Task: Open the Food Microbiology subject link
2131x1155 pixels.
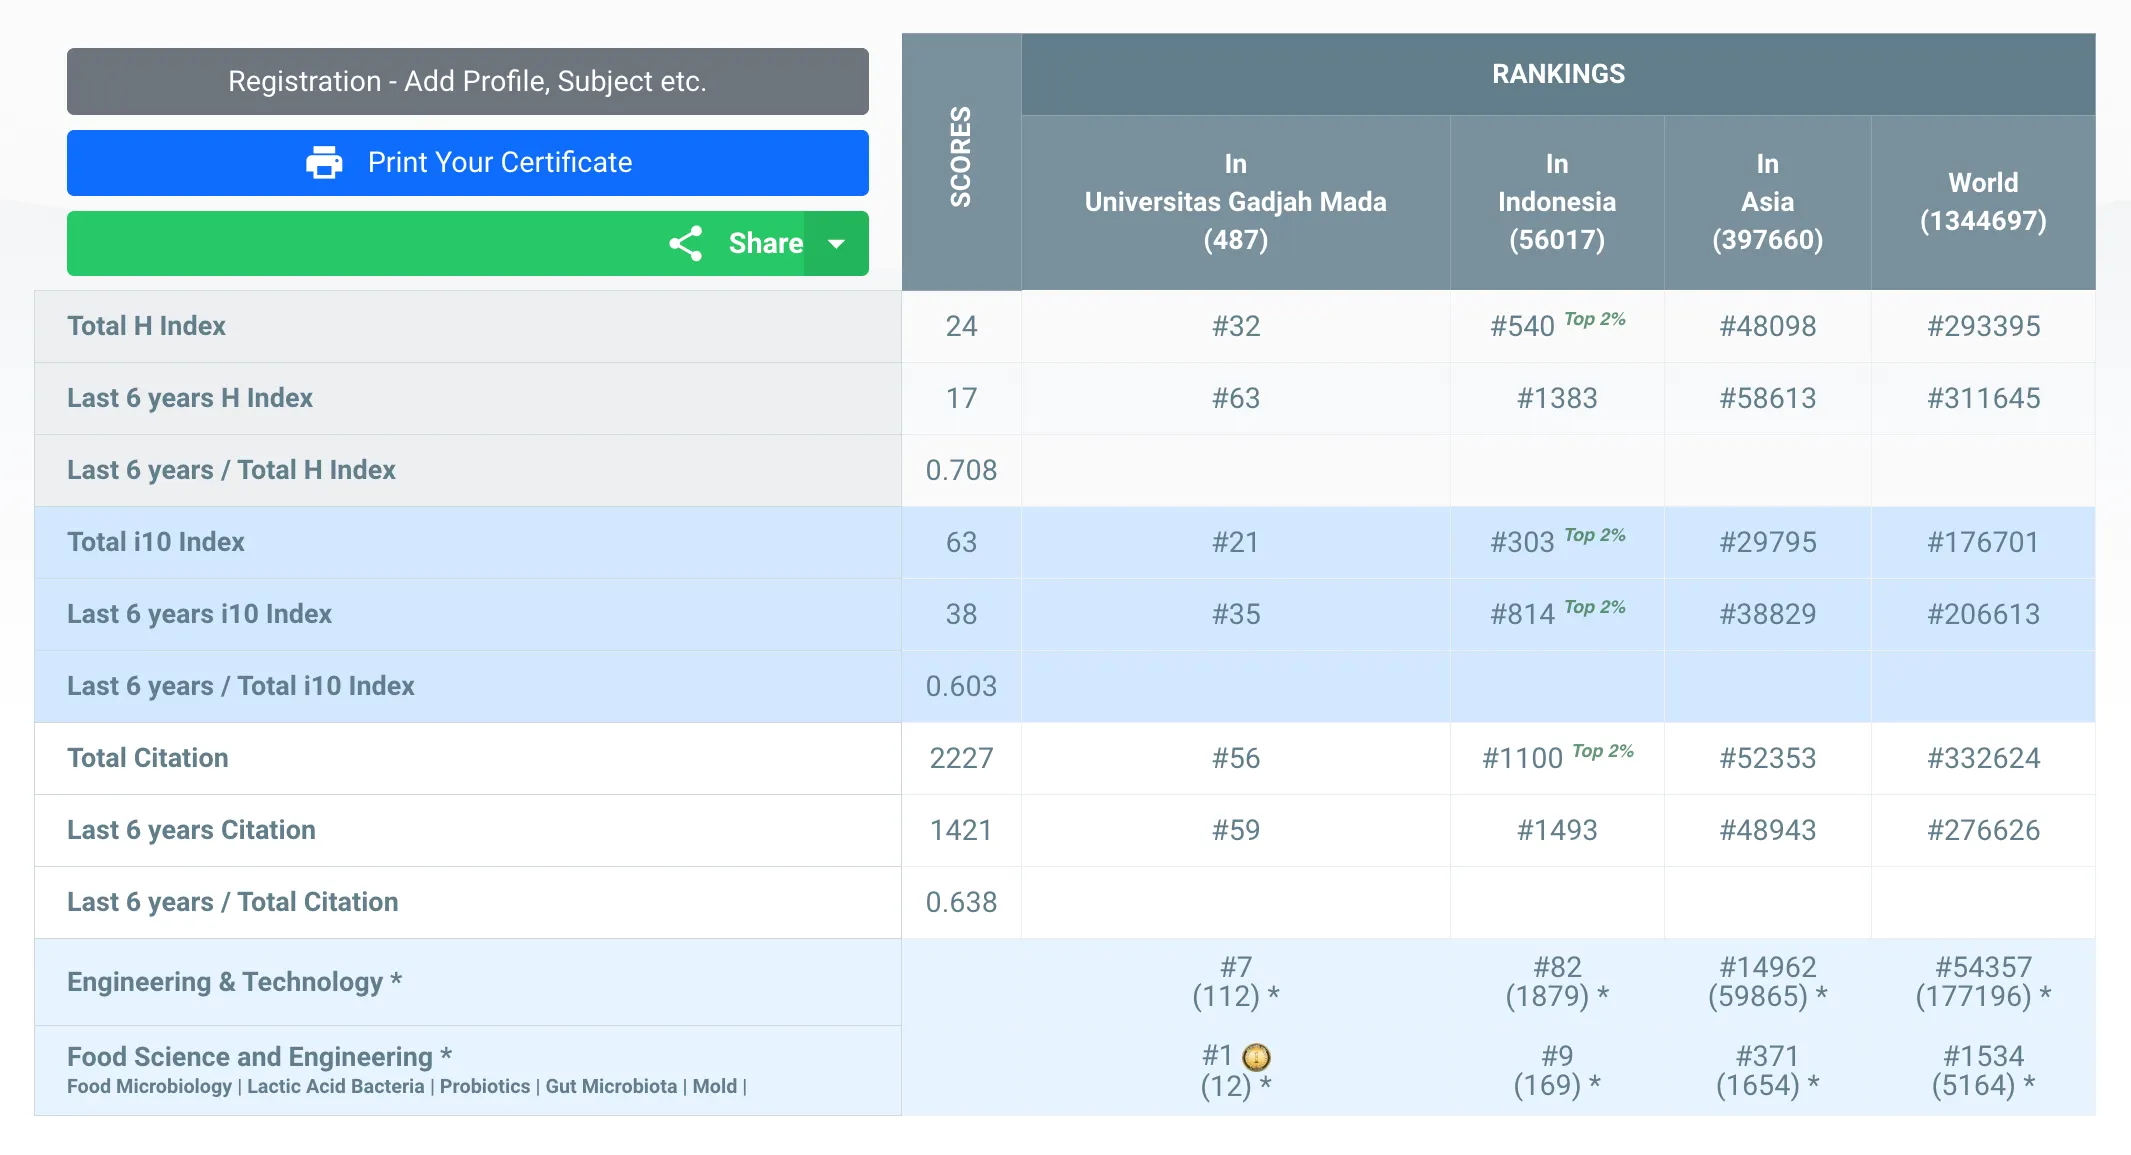Action: click(149, 1086)
